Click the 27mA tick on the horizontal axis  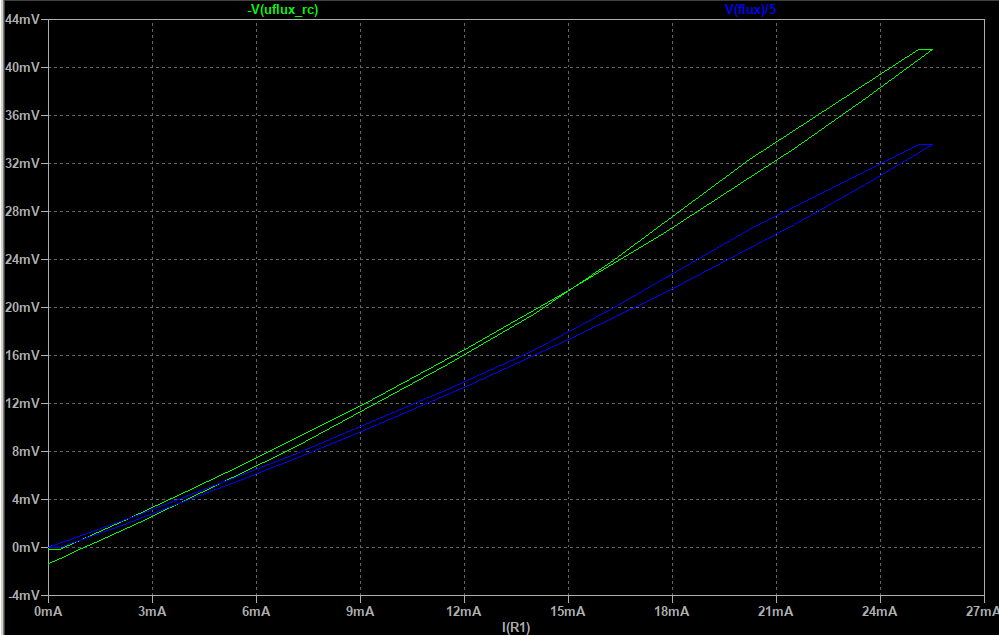pyautogui.click(x=982, y=611)
